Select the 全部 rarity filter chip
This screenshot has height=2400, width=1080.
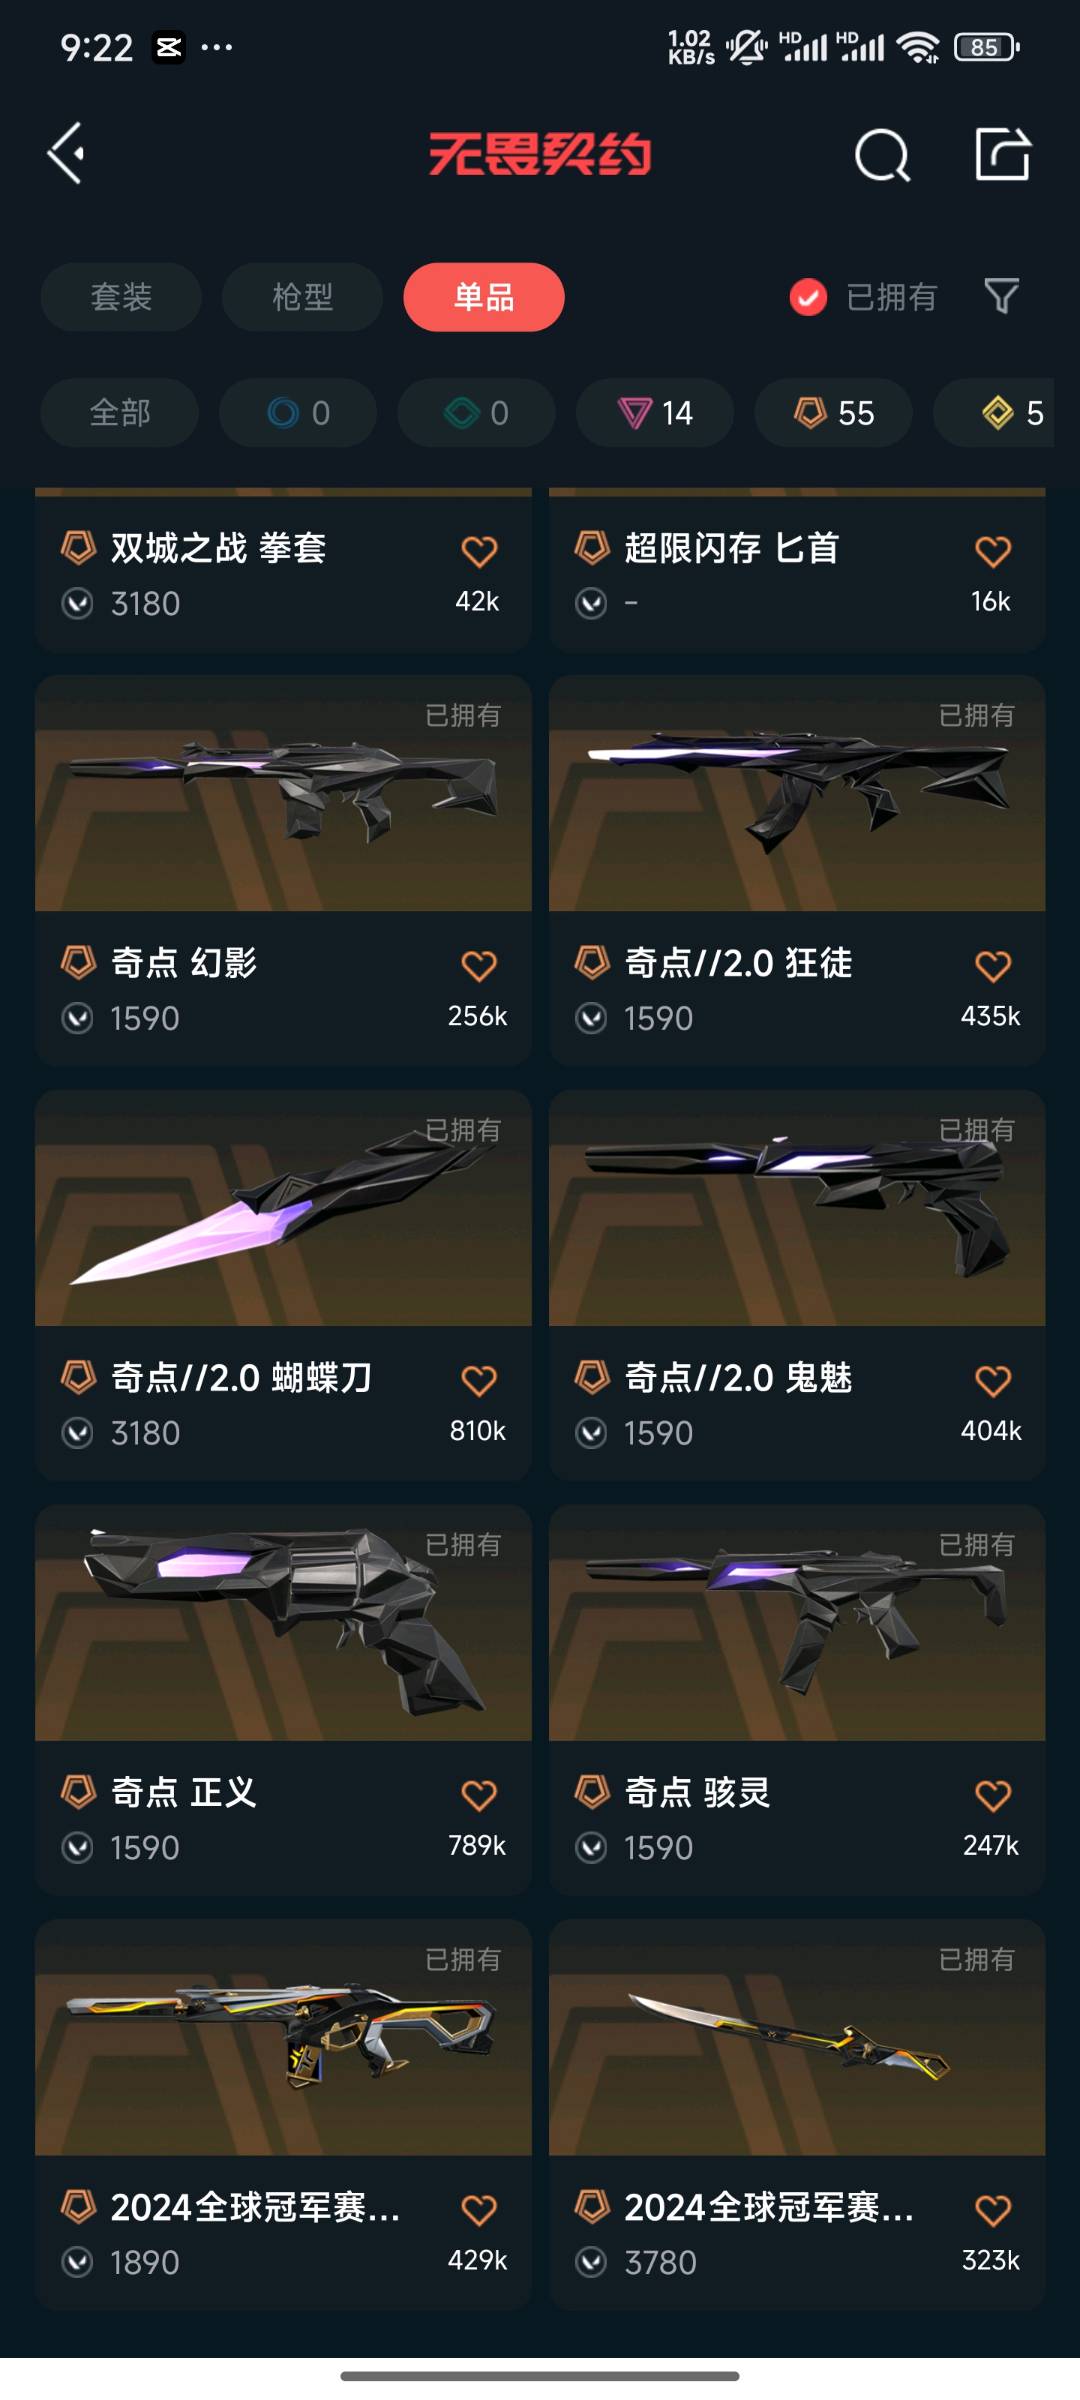pyautogui.click(x=120, y=413)
